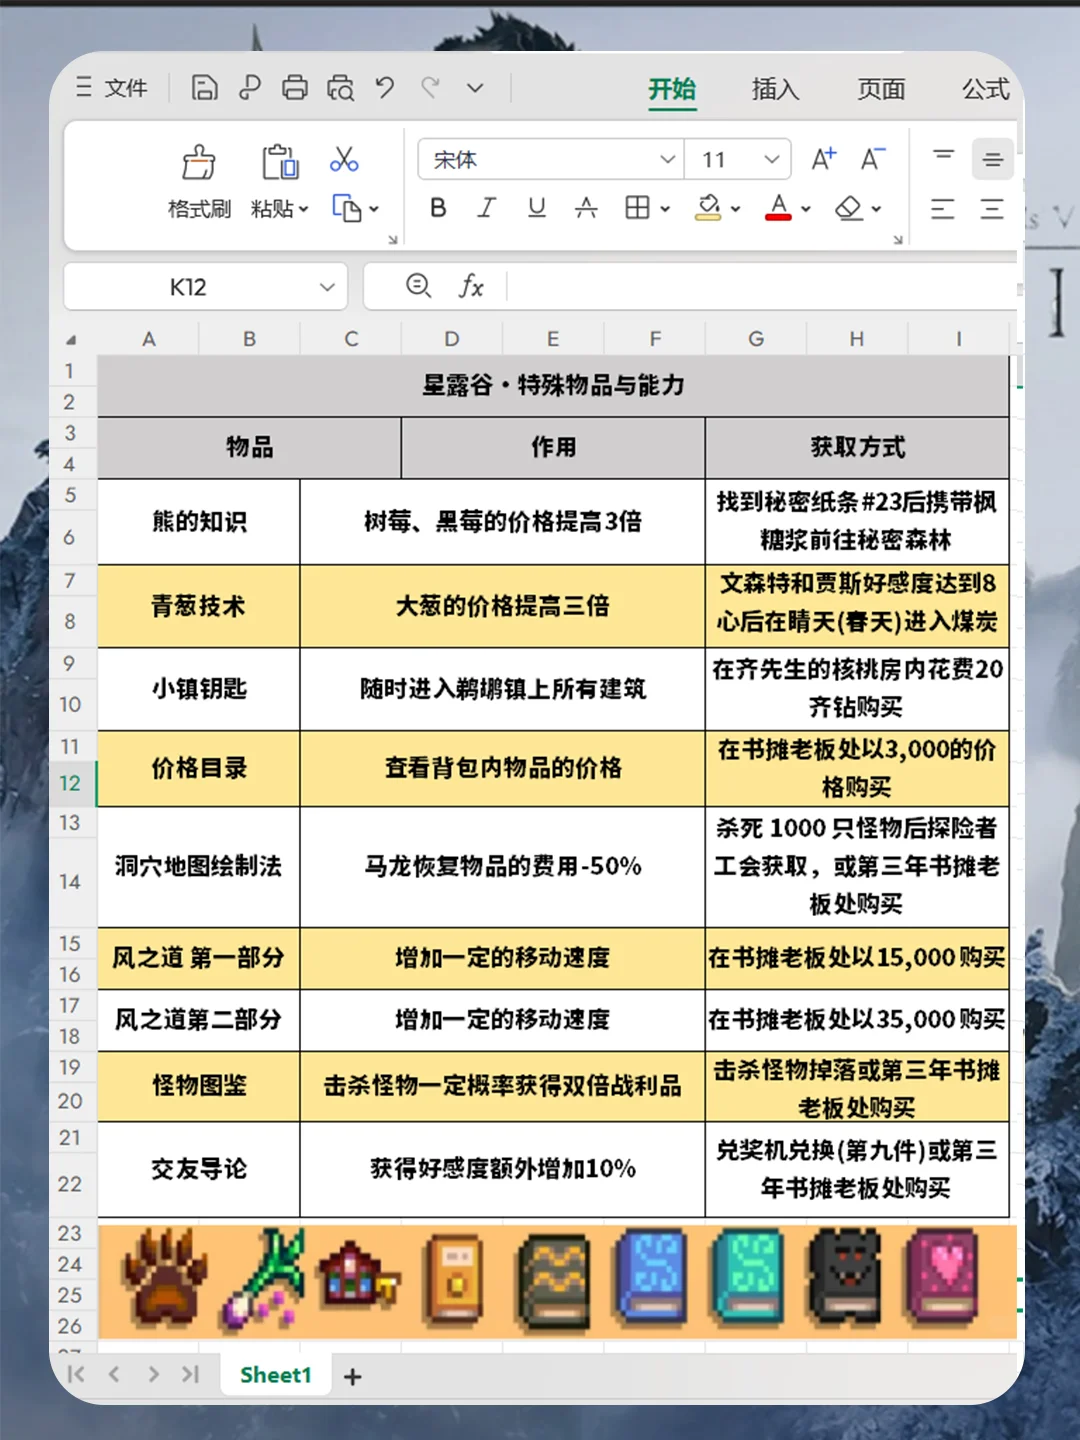Toggle Strikethrough formatting
Viewport: 1080px width, 1440px height.
tap(586, 208)
